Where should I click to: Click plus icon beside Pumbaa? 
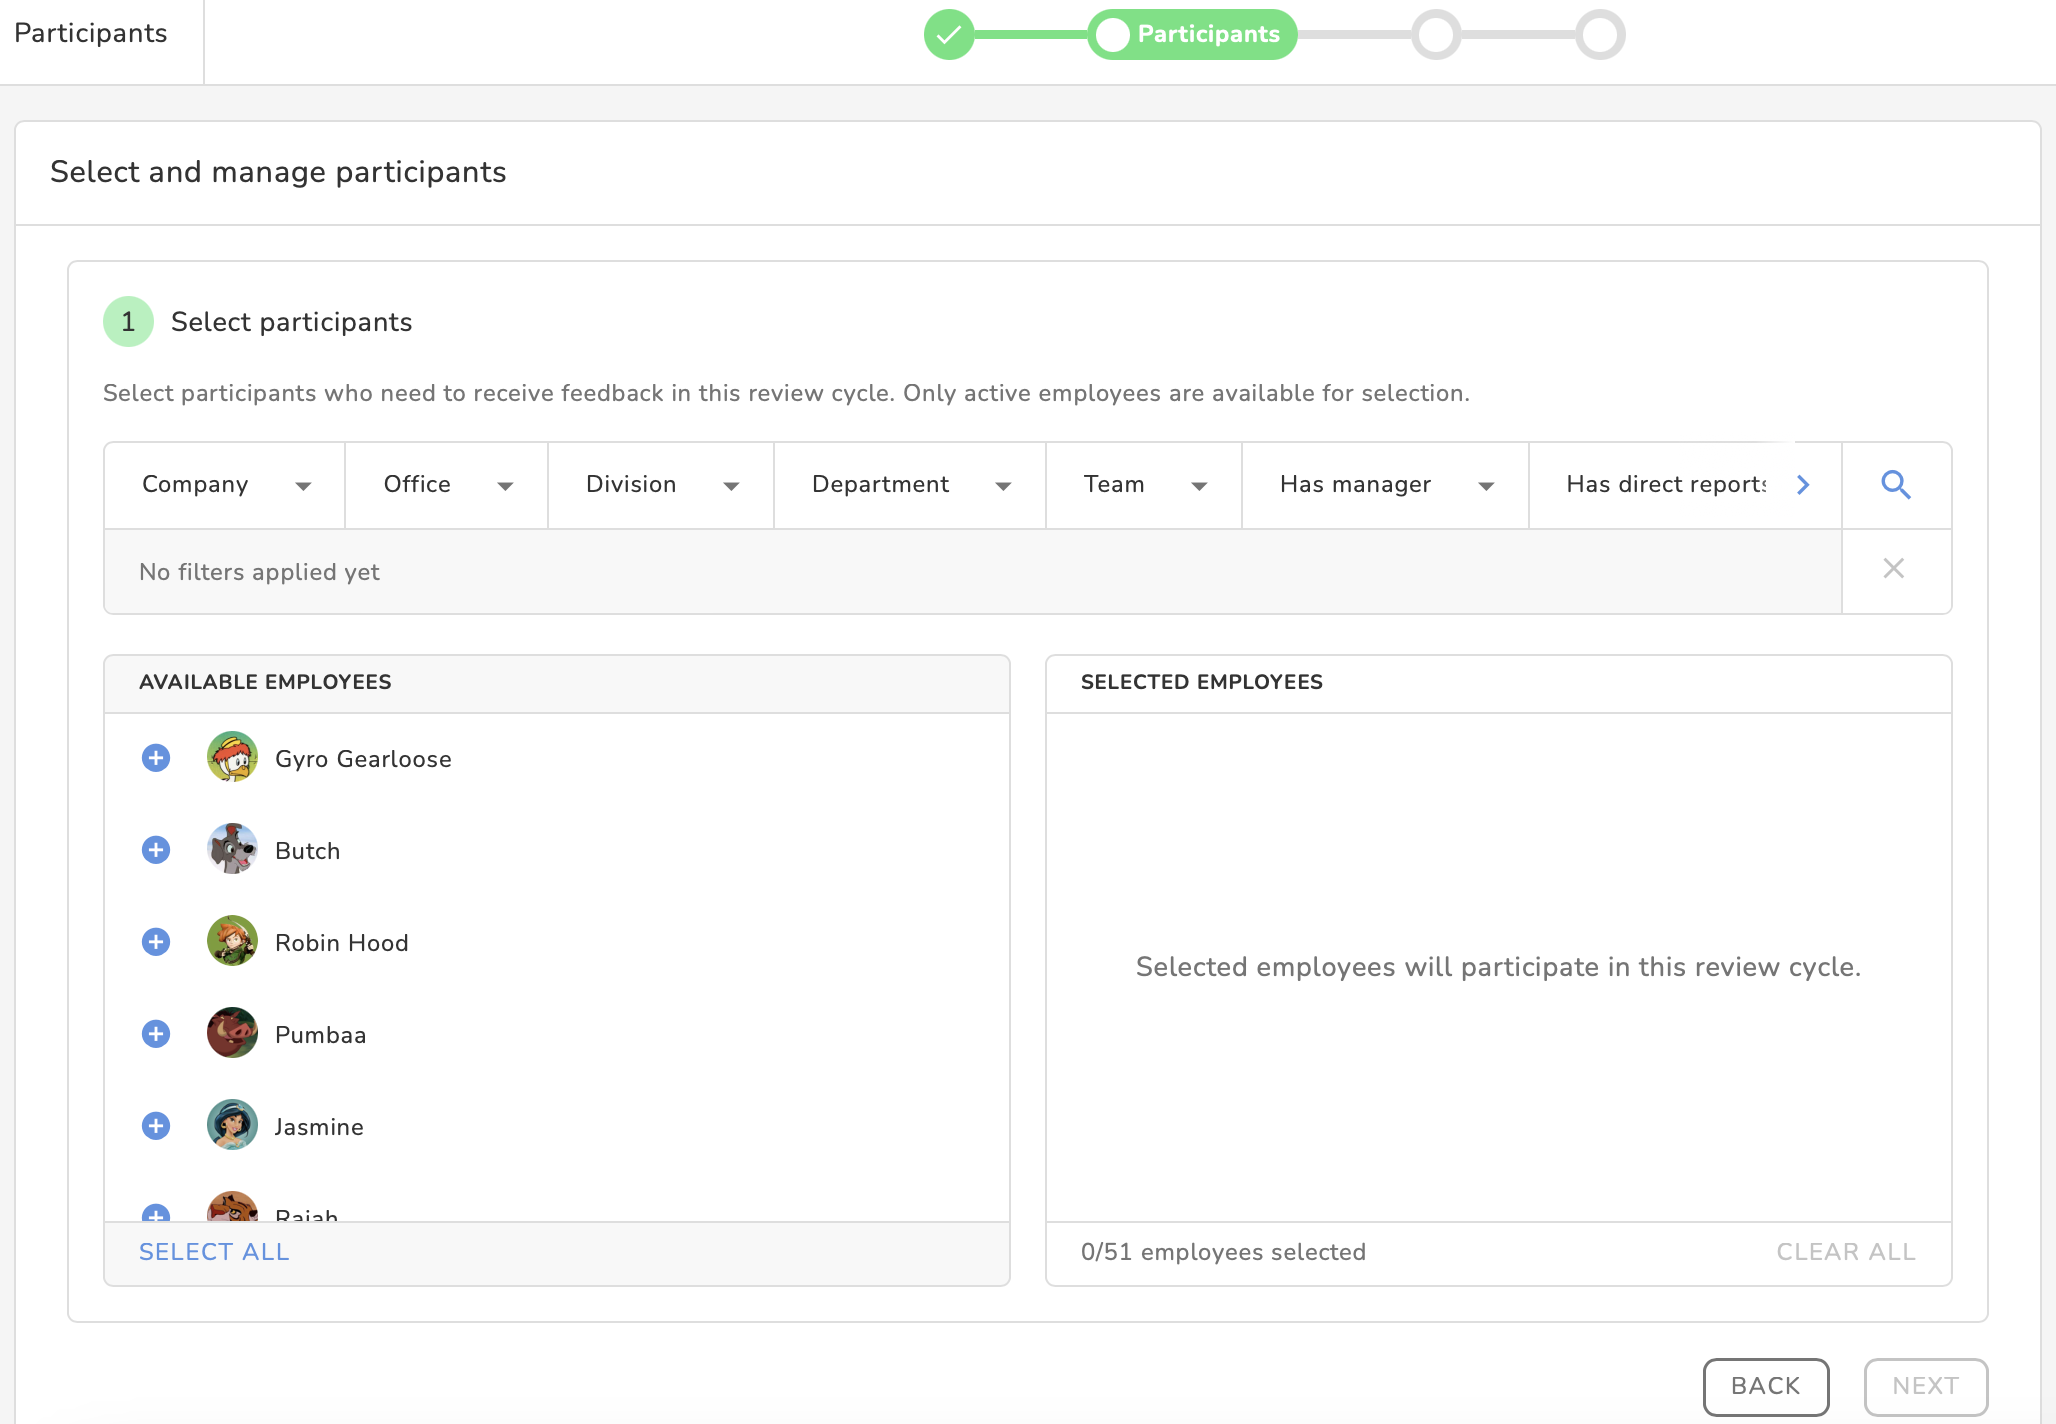pyautogui.click(x=156, y=1034)
